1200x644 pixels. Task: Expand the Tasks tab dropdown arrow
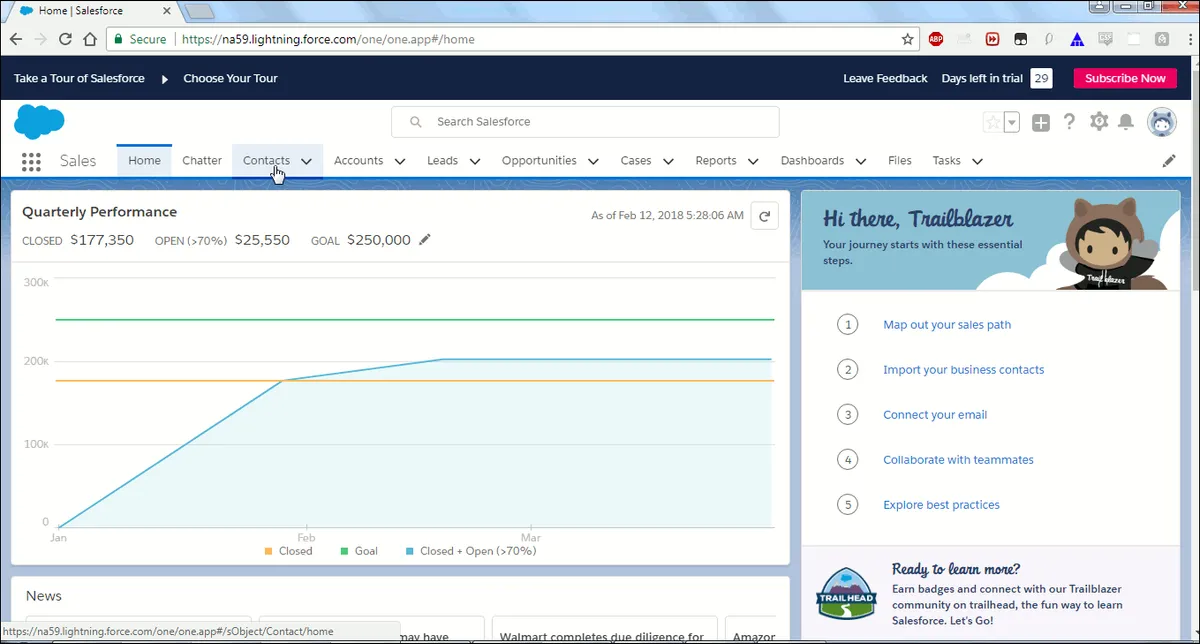pyautogui.click(x=977, y=161)
